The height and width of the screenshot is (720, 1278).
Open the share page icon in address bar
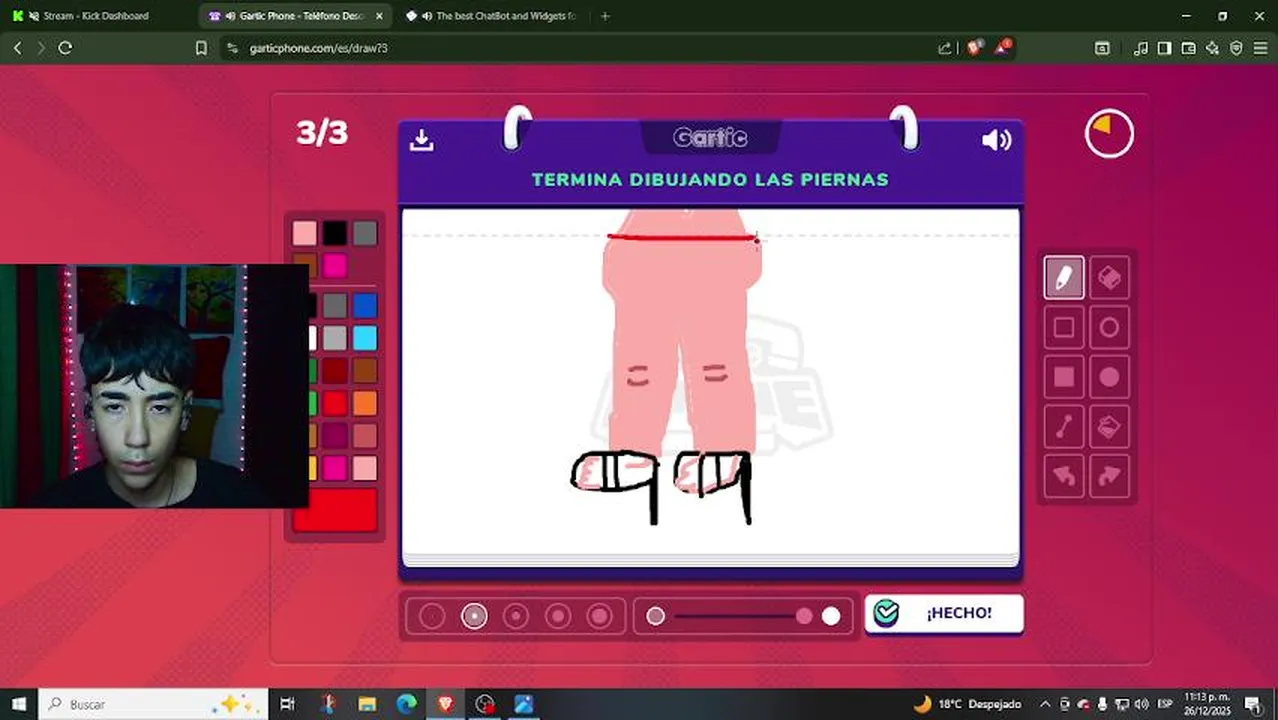point(945,48)
